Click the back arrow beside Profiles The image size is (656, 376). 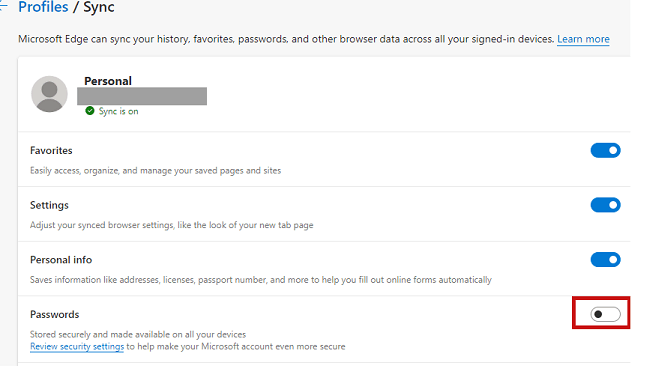click(3, 6)
